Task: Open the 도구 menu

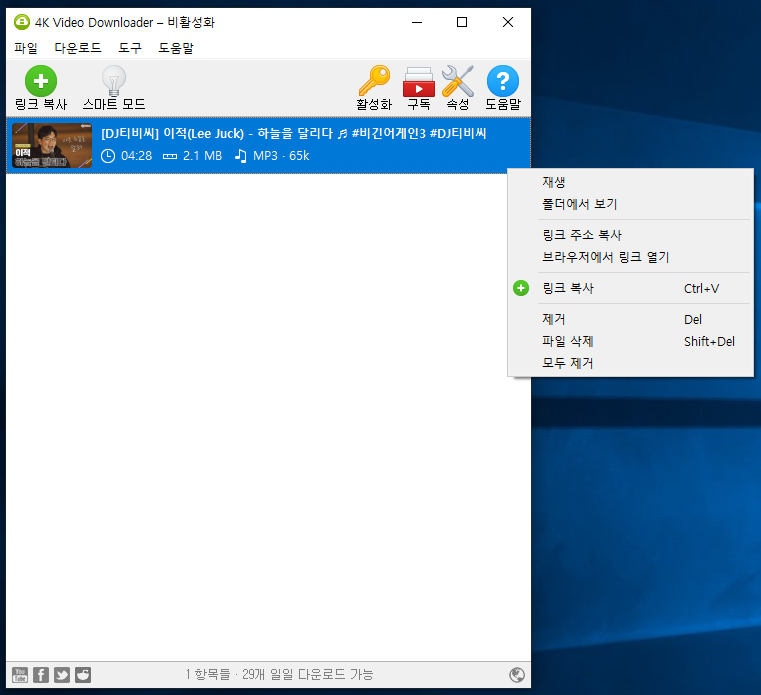Action: coord(130,48)
